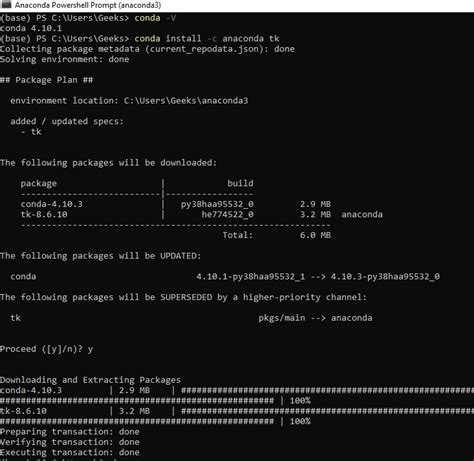474x461 pixels.
Task: Click 'The following packages will be downloaded:' line
Action: (x=108, y=163)
